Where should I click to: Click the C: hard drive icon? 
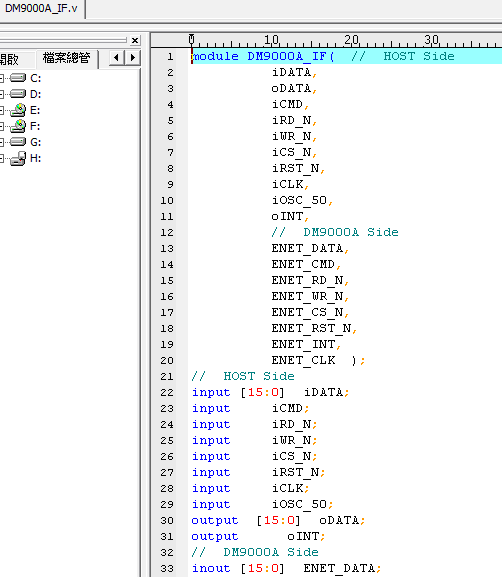[18, 78]
